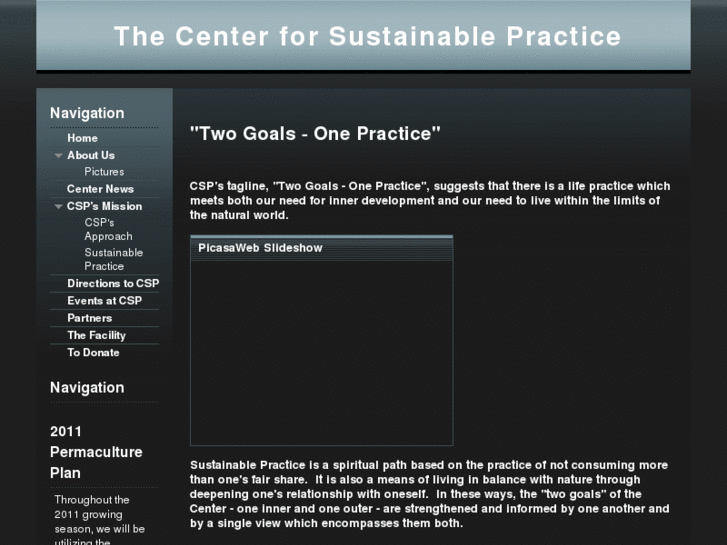Viewport: 727px width, 545px height.
Task: Open The Facility page link
Action: pyautogui.click(x=96, y=335)
